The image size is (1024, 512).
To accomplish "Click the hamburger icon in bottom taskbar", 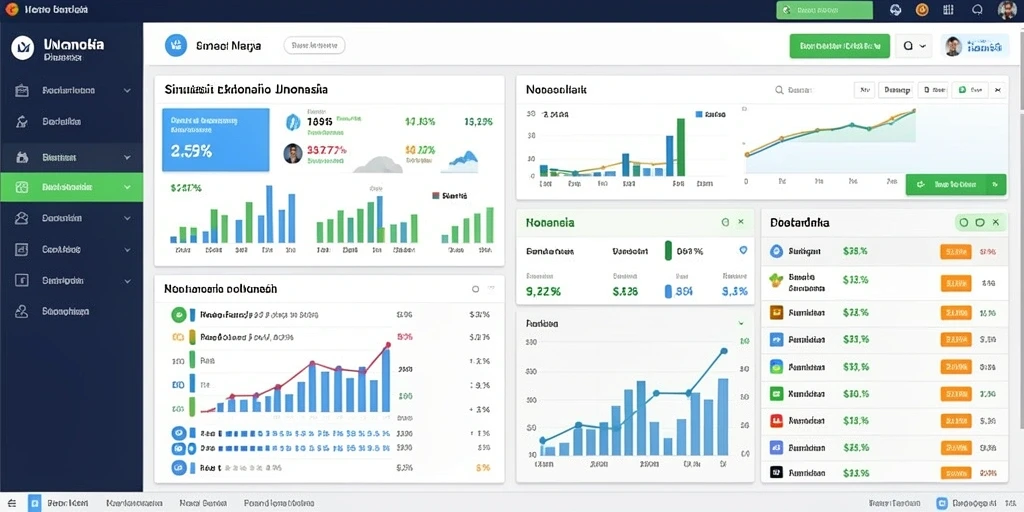I will (12, 504).
